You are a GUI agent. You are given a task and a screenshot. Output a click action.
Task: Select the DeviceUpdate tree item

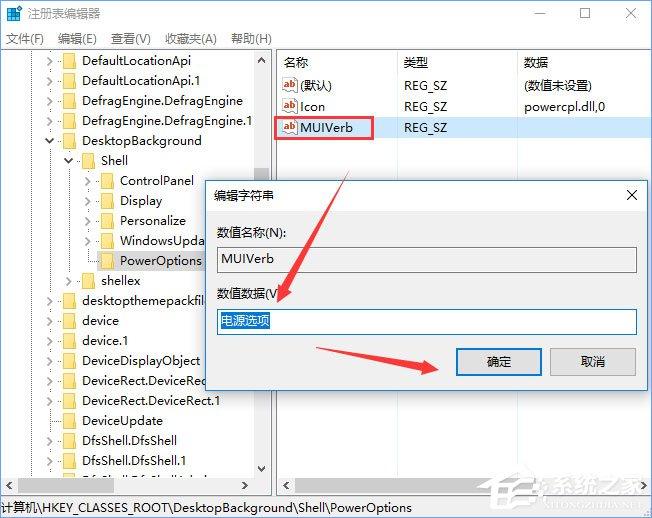pos(122,421)
